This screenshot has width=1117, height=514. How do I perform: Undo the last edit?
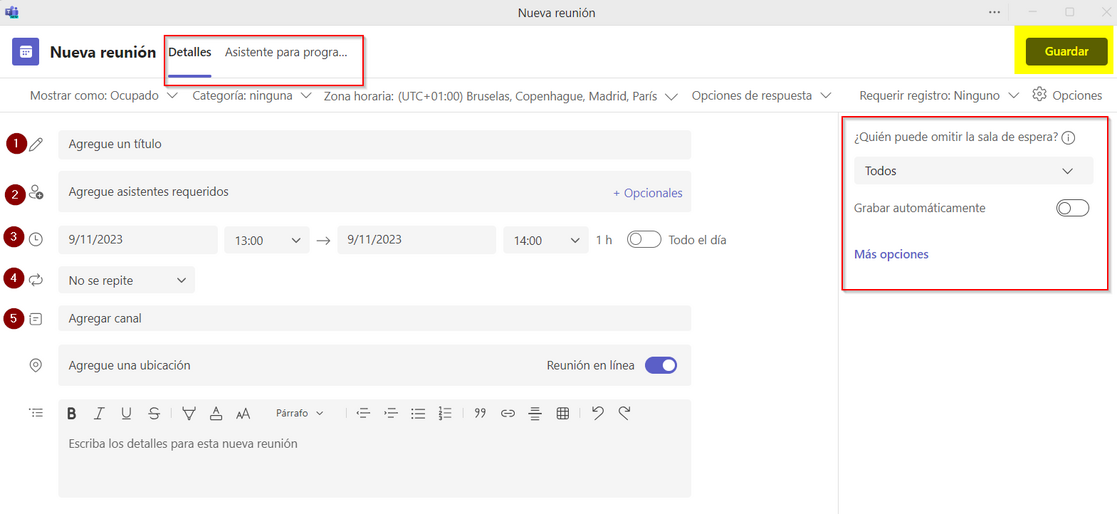point(598,413)
